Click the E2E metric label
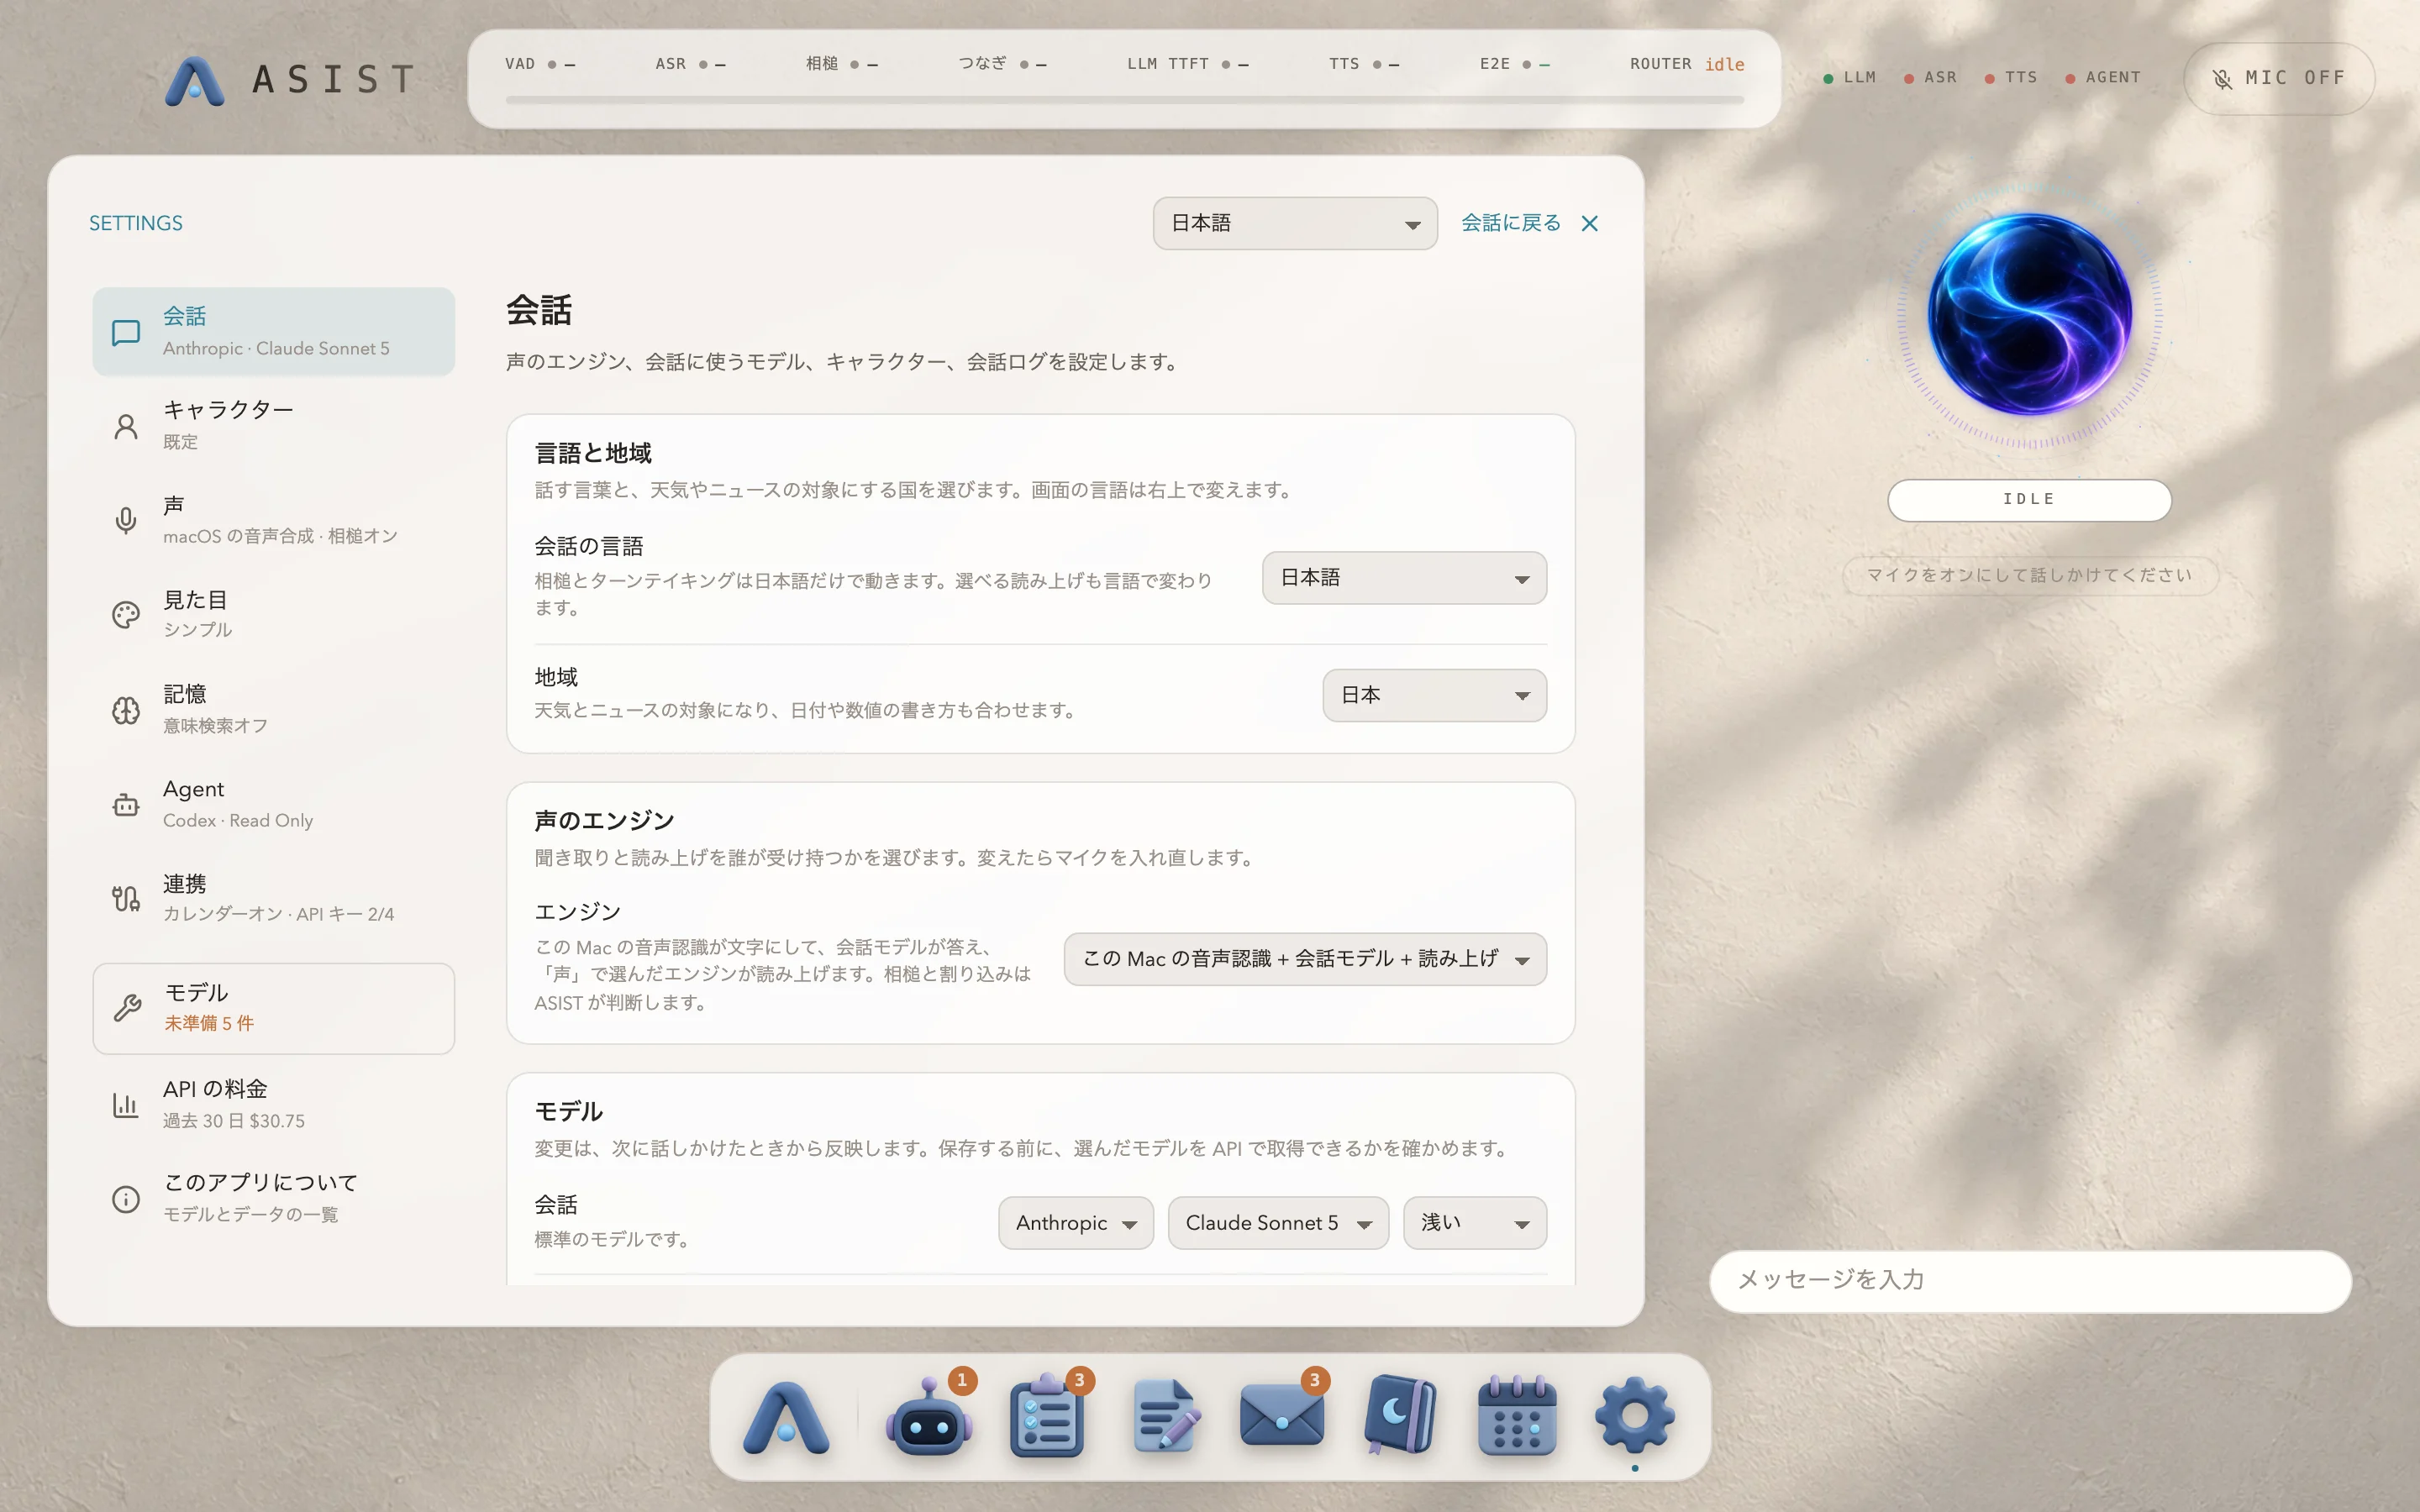The height and width of the screenshot is (1512, 2420). click(x=1495, y=64)
